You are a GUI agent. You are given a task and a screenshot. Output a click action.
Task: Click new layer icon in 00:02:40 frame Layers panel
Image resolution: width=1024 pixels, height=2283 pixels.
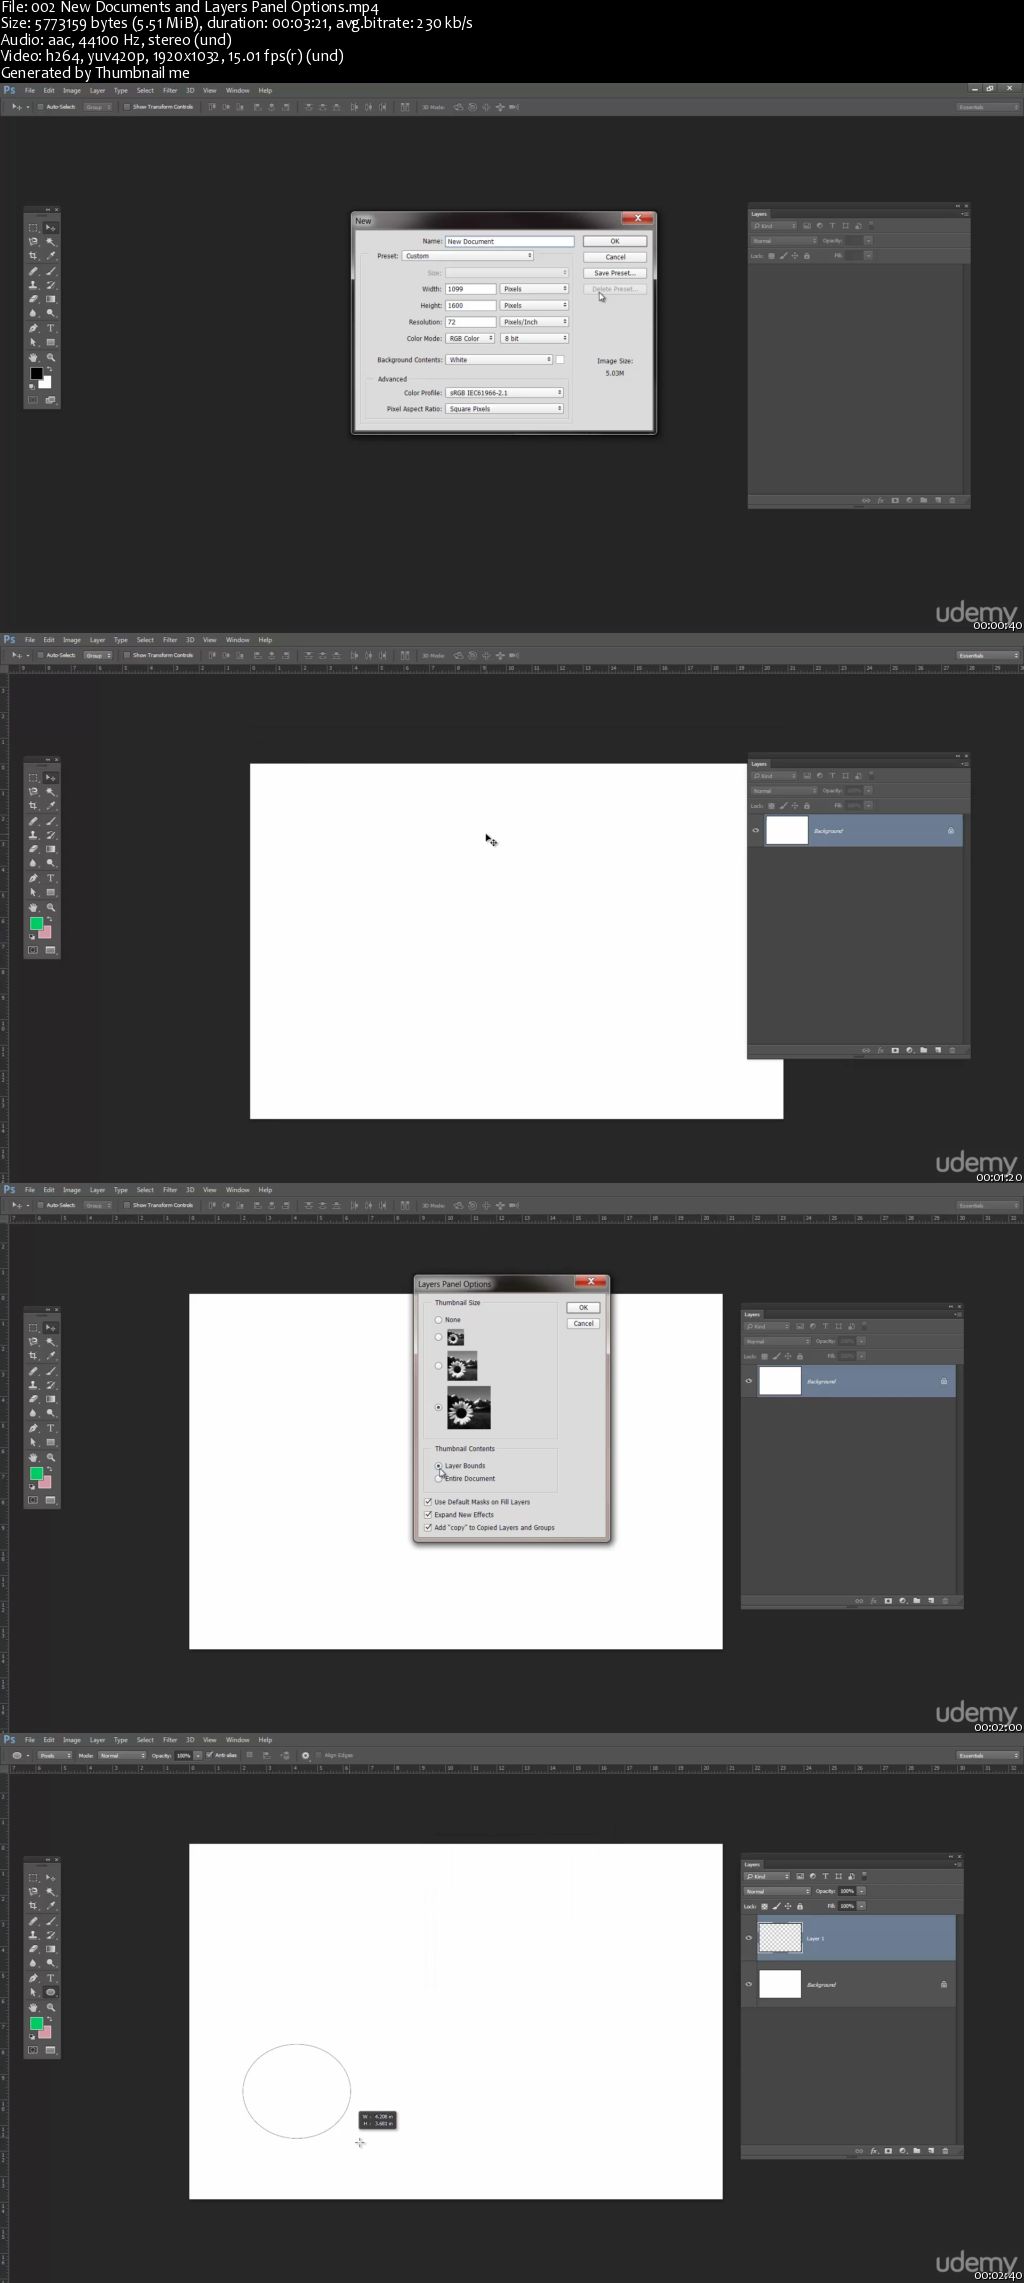(x=931, y=2150)
